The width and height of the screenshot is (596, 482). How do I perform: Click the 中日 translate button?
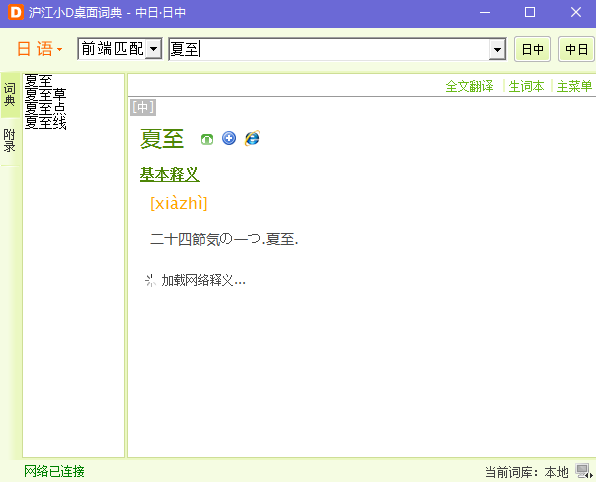[x=576, y=49]
